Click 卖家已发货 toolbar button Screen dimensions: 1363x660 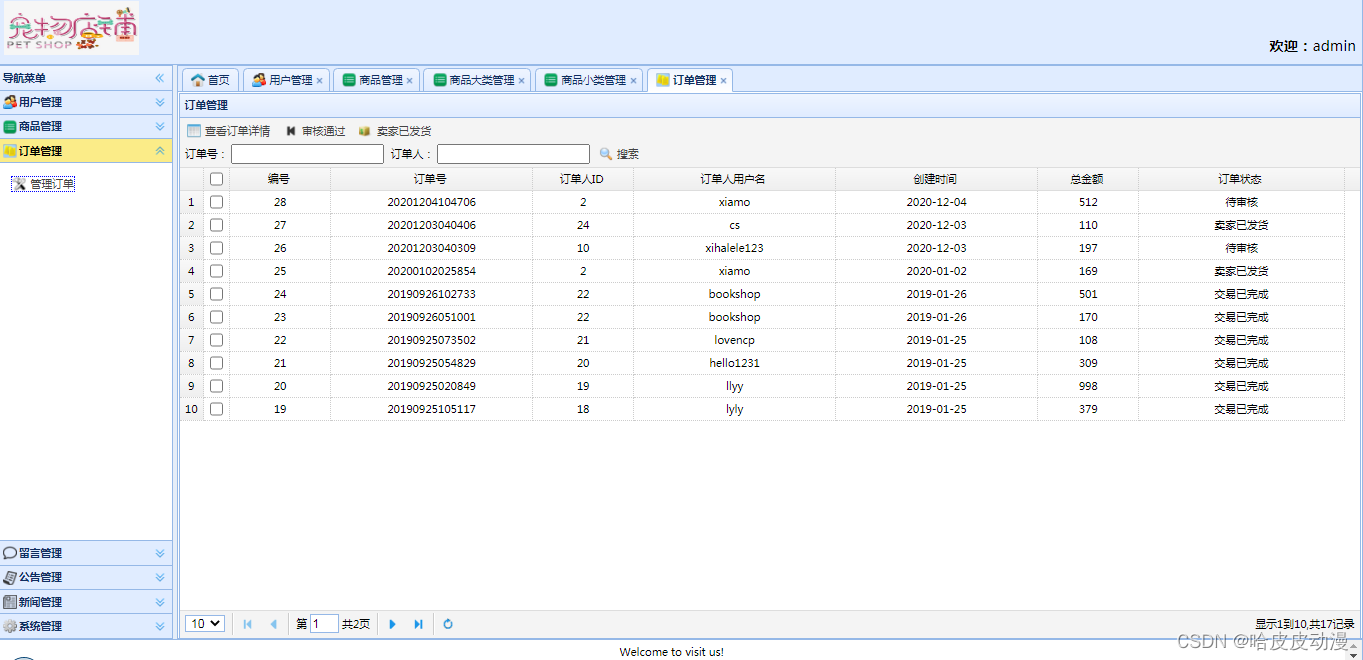(395, 131)
